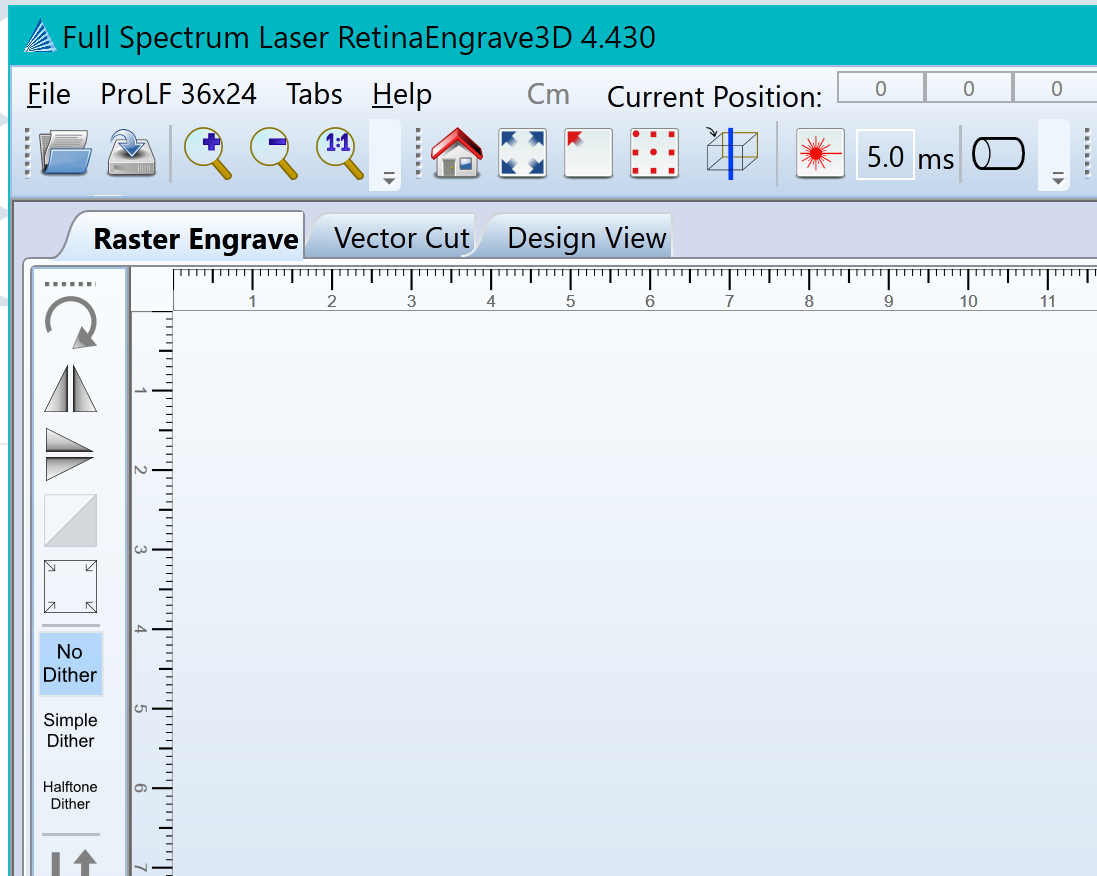Screen dimensions: 1097x876
Task: Open the Tabs menu
Action: [x=314, y=94]
